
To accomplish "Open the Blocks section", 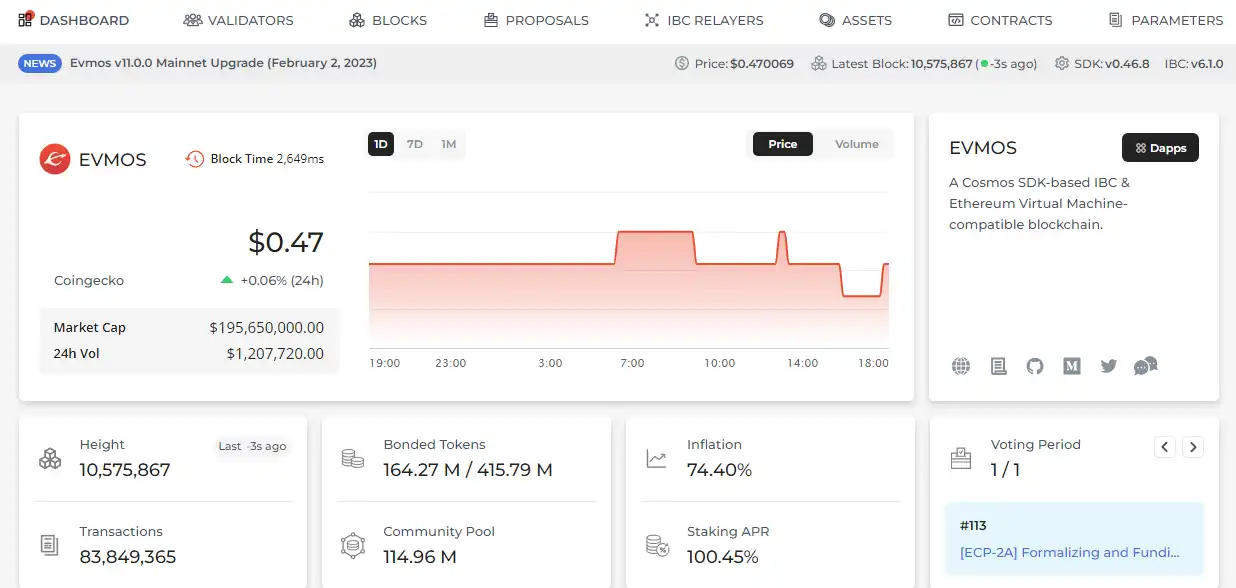I will click(x=387, y=20).
